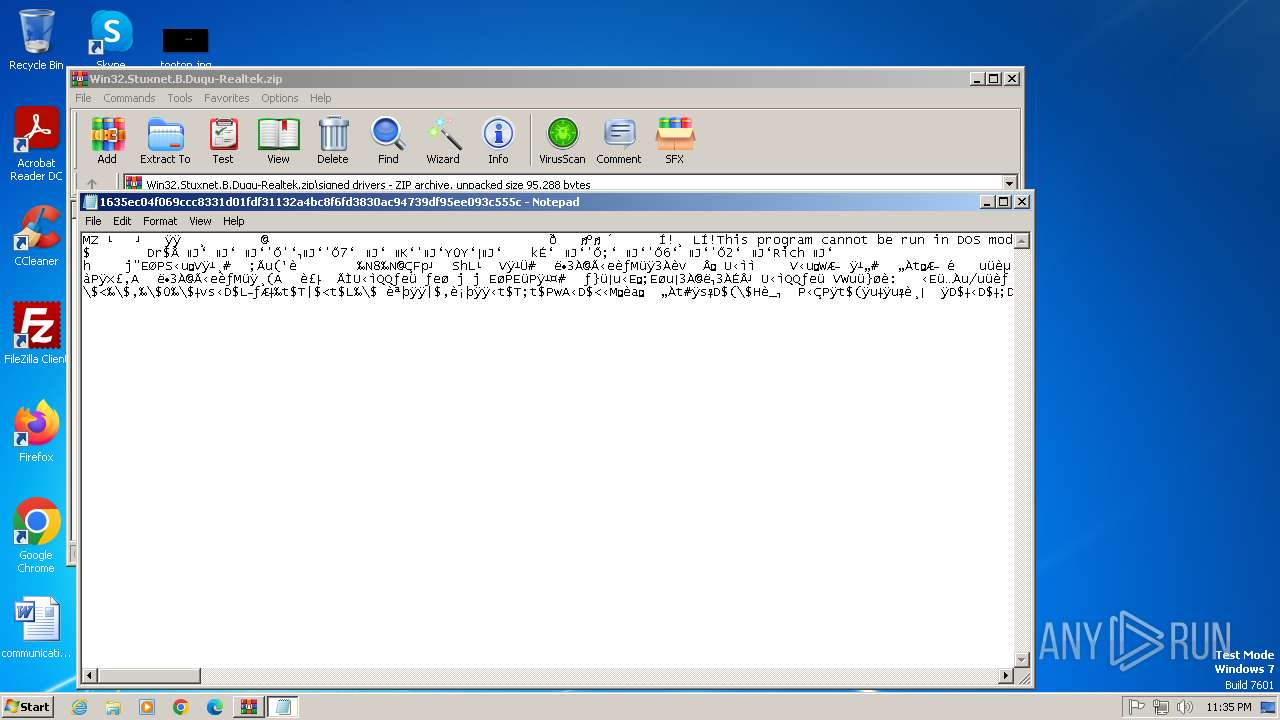Open Find in WinRAR toolbar

(x=388, y=141)
